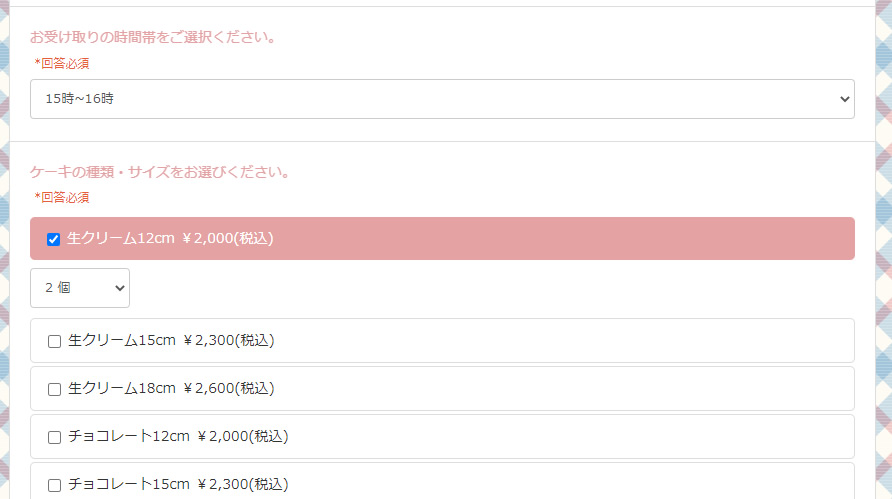Select the 生クリーム18cm option name text
This screenshot has height=499, width=892.
pos(122,389)
